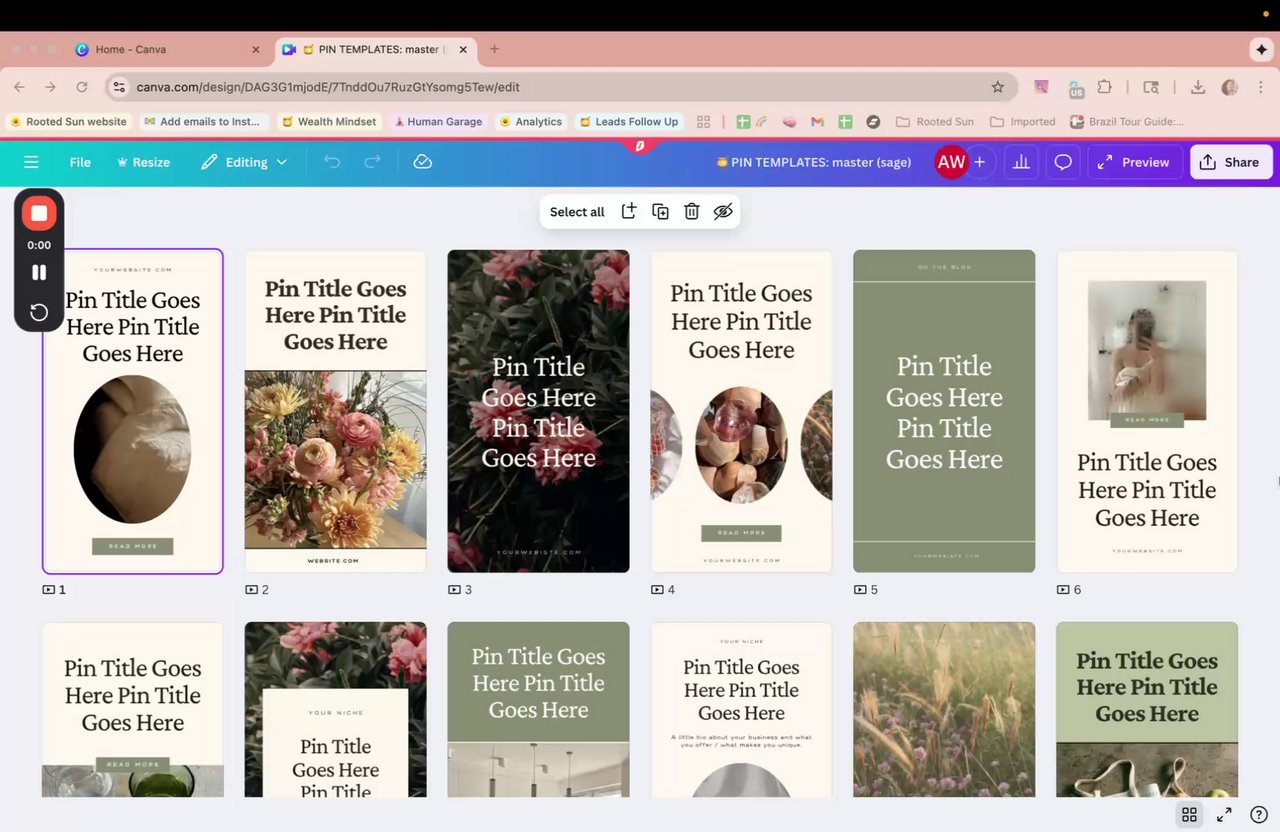Viewport: 1280px width, 832px height.
Task: Click Select all in the page toolbar
Action: pyautogui.click(x=577, y=212)
